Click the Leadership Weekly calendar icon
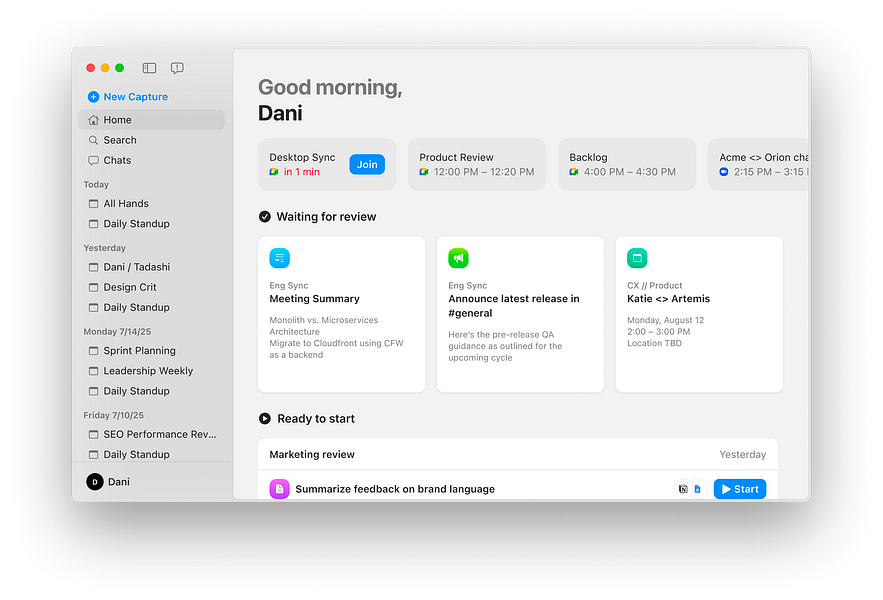This screenshot has height=600, width=883. tap(93, 371)
